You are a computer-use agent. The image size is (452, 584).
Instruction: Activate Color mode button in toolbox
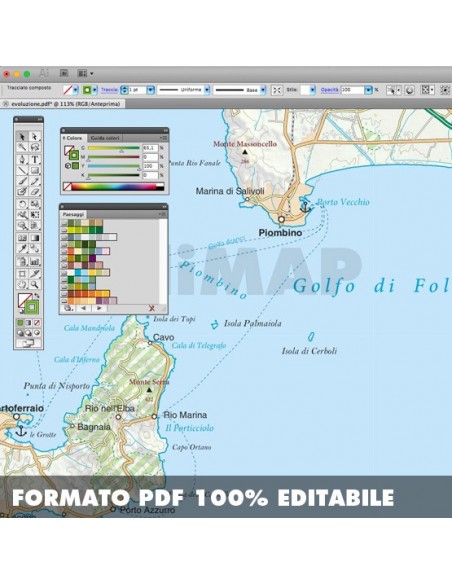(20, 323)
